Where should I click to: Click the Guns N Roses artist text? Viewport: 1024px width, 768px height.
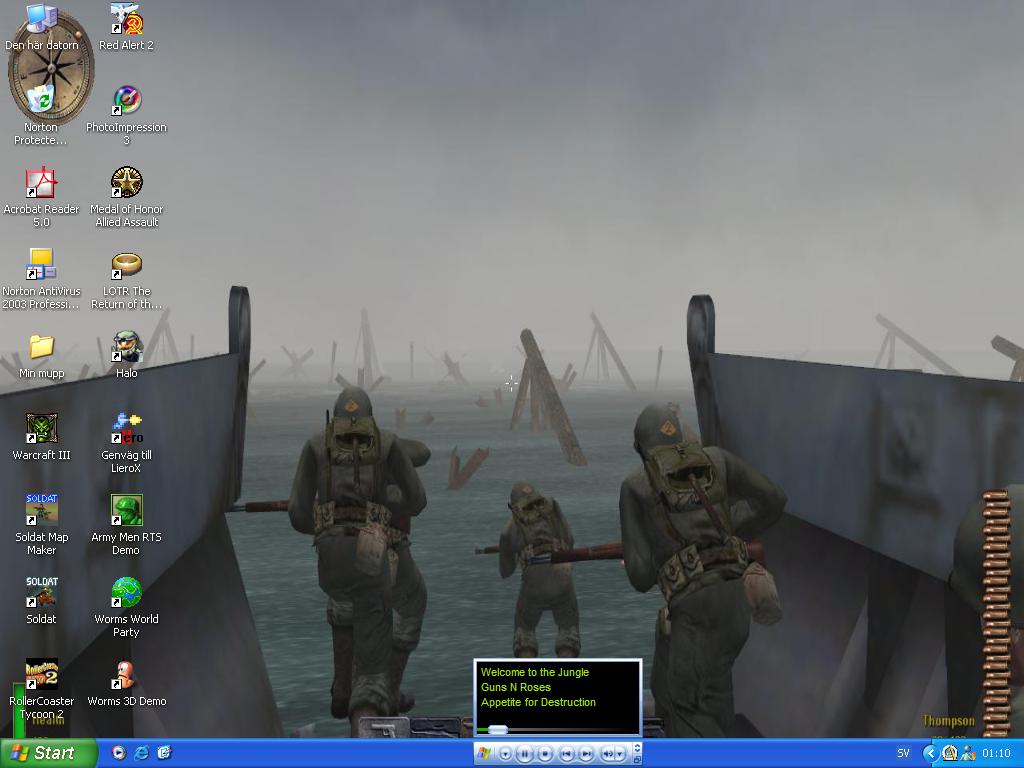516,687
